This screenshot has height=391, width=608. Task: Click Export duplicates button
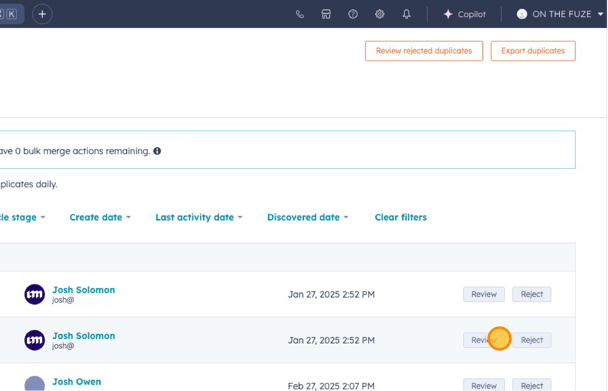(x=533, y=51)
